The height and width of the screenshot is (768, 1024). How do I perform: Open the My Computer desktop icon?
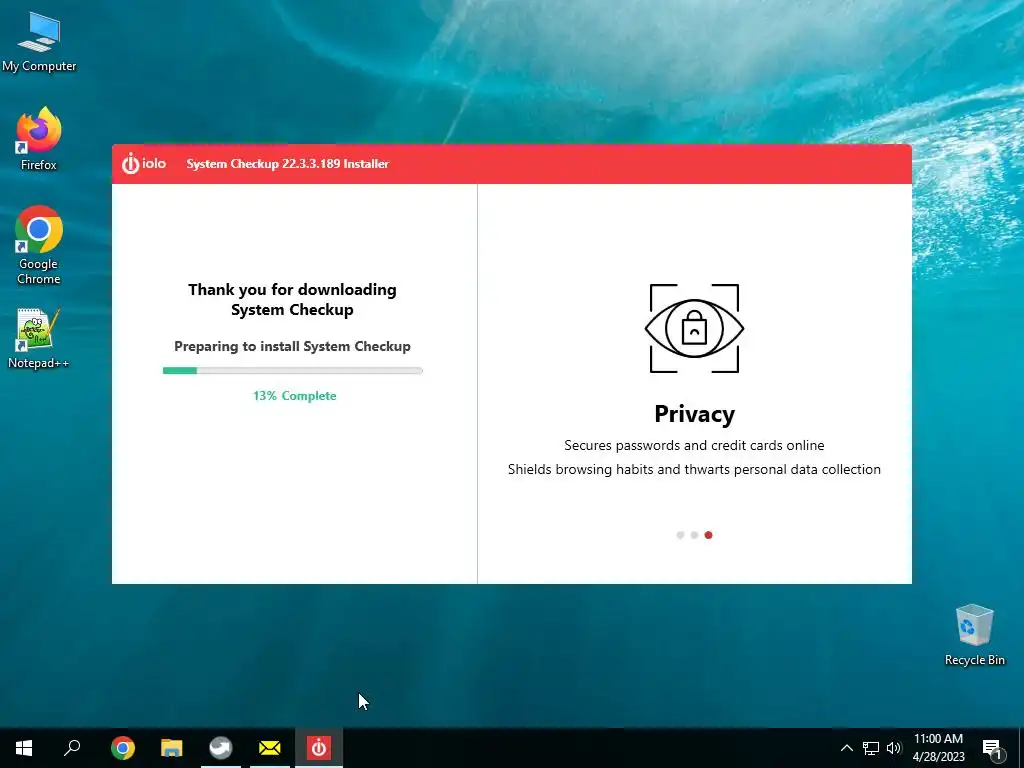39,41
